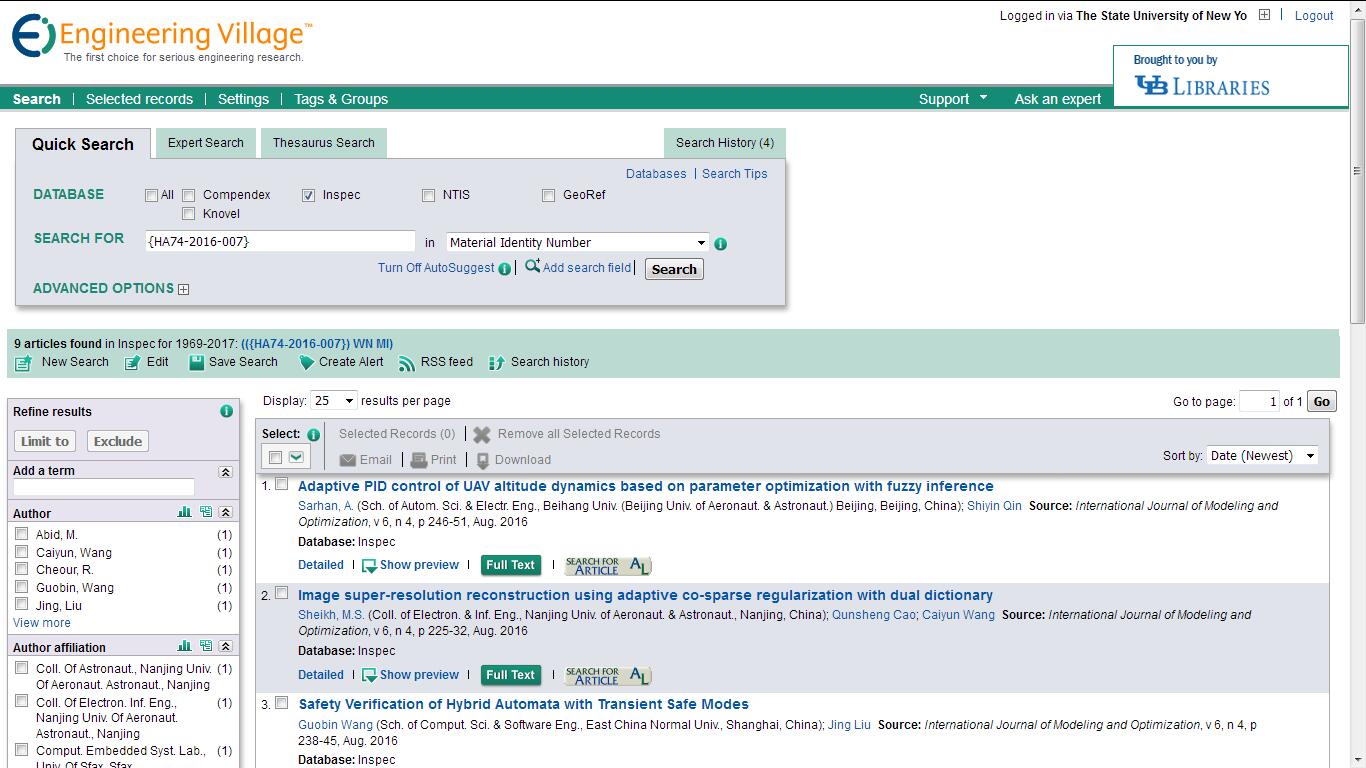Click the Logout link

click(1314, 16)
